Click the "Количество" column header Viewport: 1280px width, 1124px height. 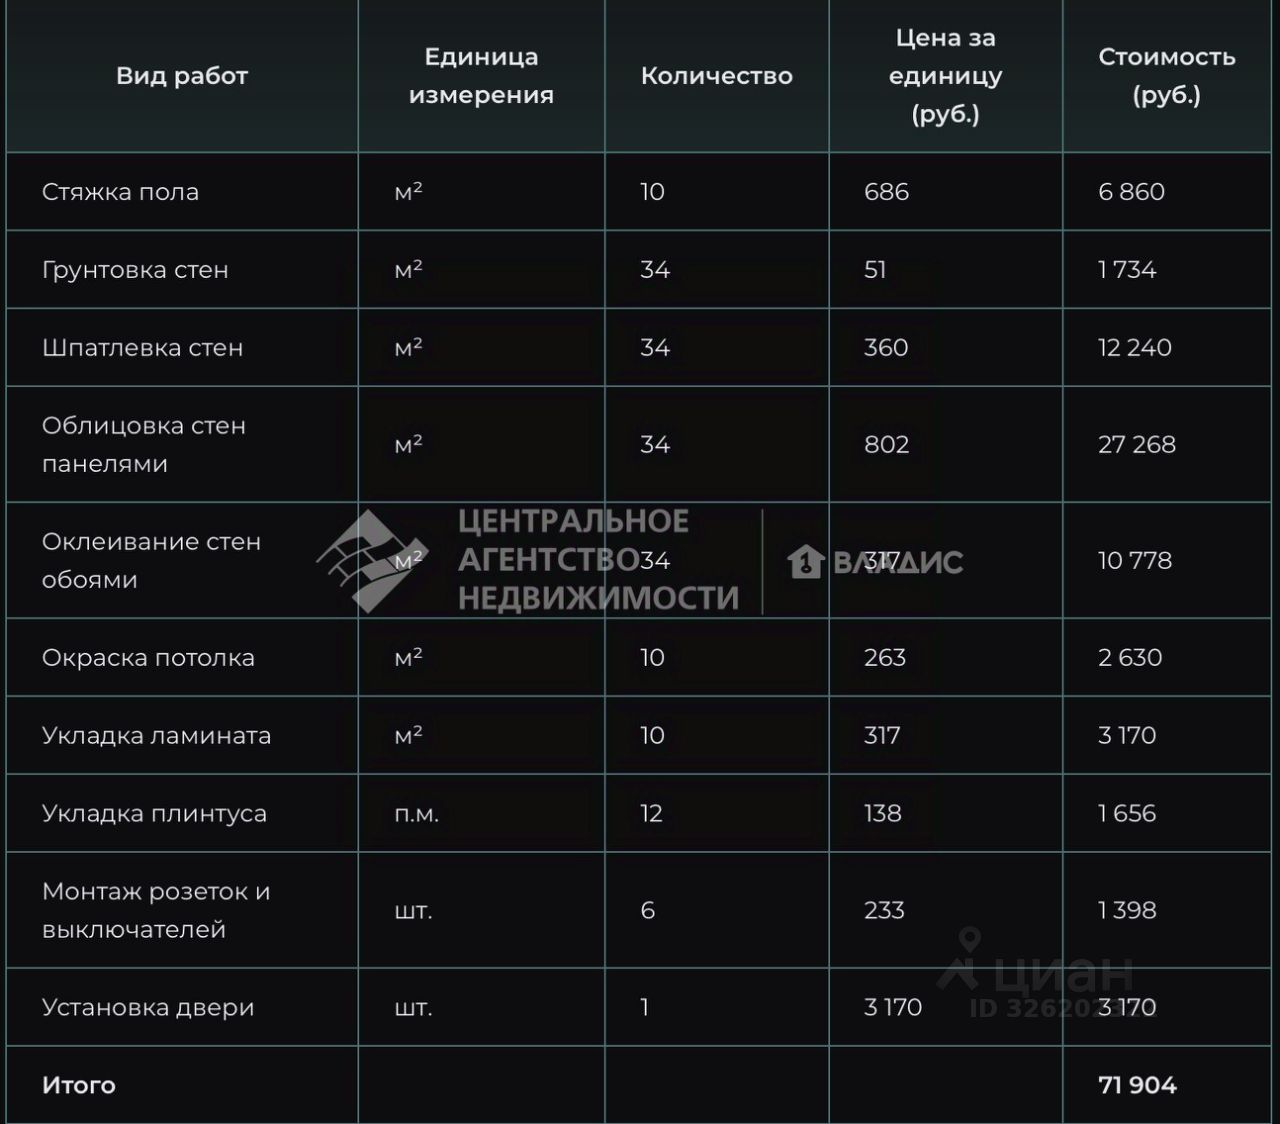click(x=716, y=76)
